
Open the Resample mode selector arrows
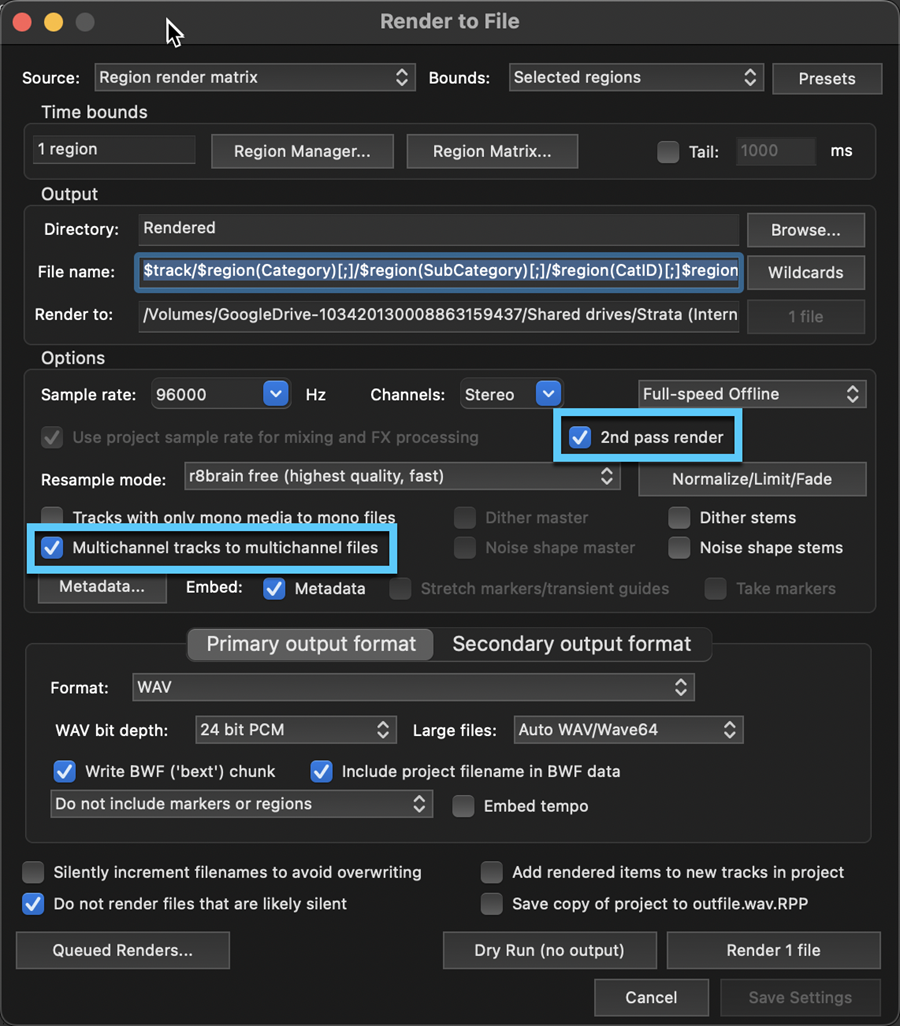[607, 476]
